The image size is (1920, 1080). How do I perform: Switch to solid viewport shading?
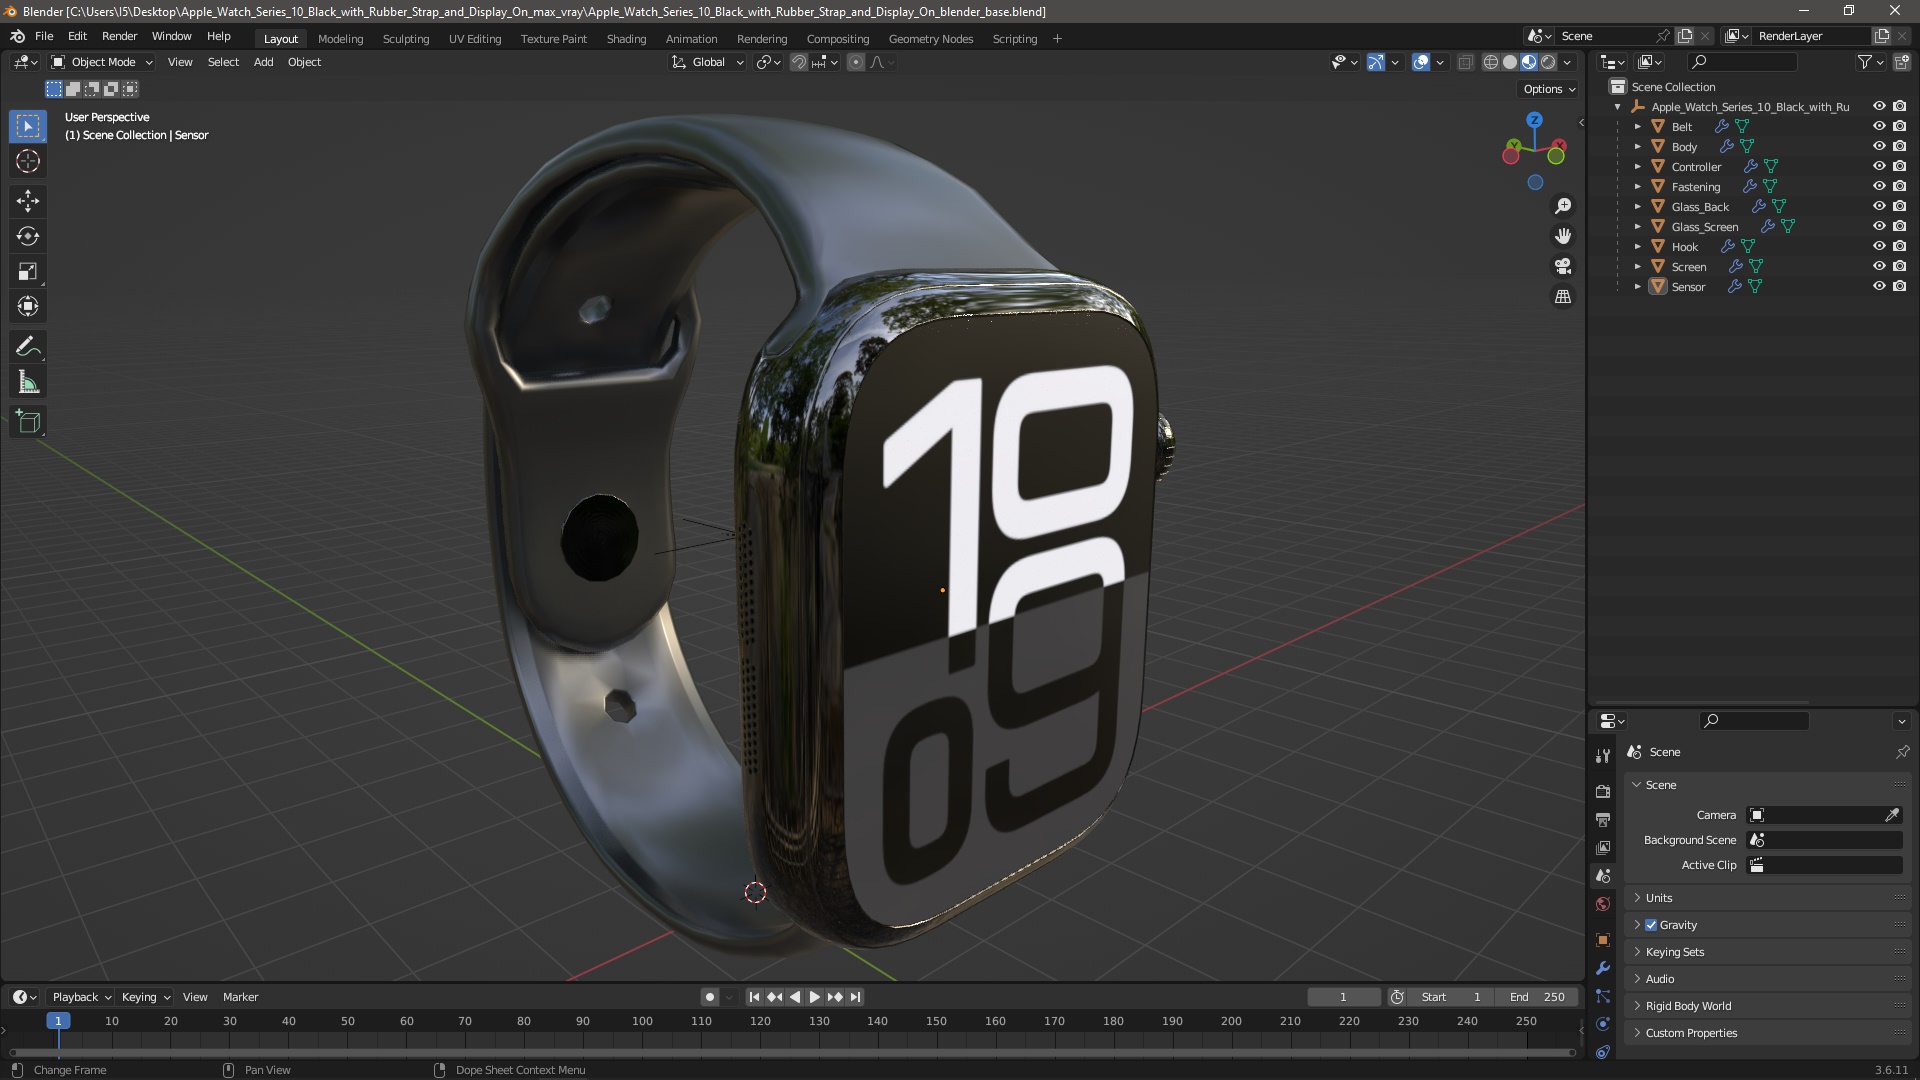pyautogui.click(x=1510, y=62)
